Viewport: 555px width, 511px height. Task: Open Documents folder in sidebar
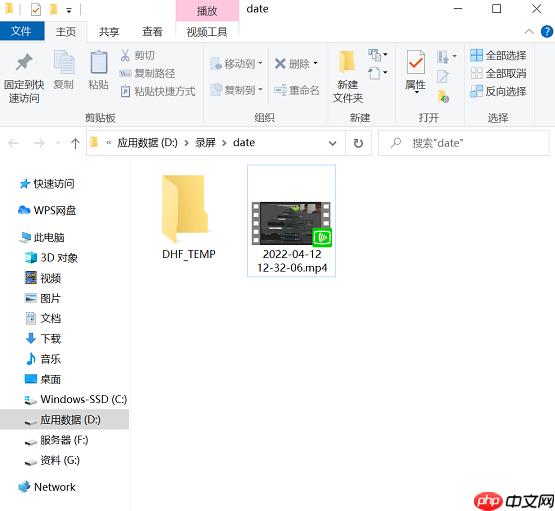point(43,318)
